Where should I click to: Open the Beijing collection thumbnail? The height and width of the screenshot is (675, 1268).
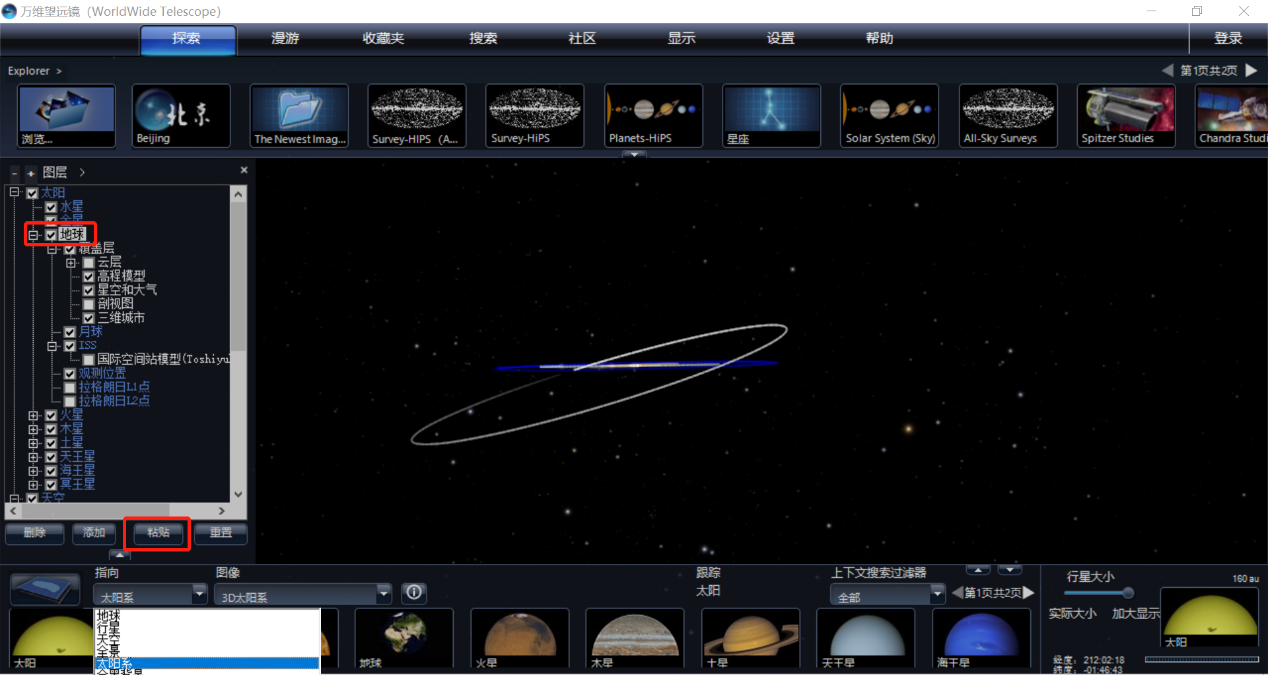[x=181, y=116]
